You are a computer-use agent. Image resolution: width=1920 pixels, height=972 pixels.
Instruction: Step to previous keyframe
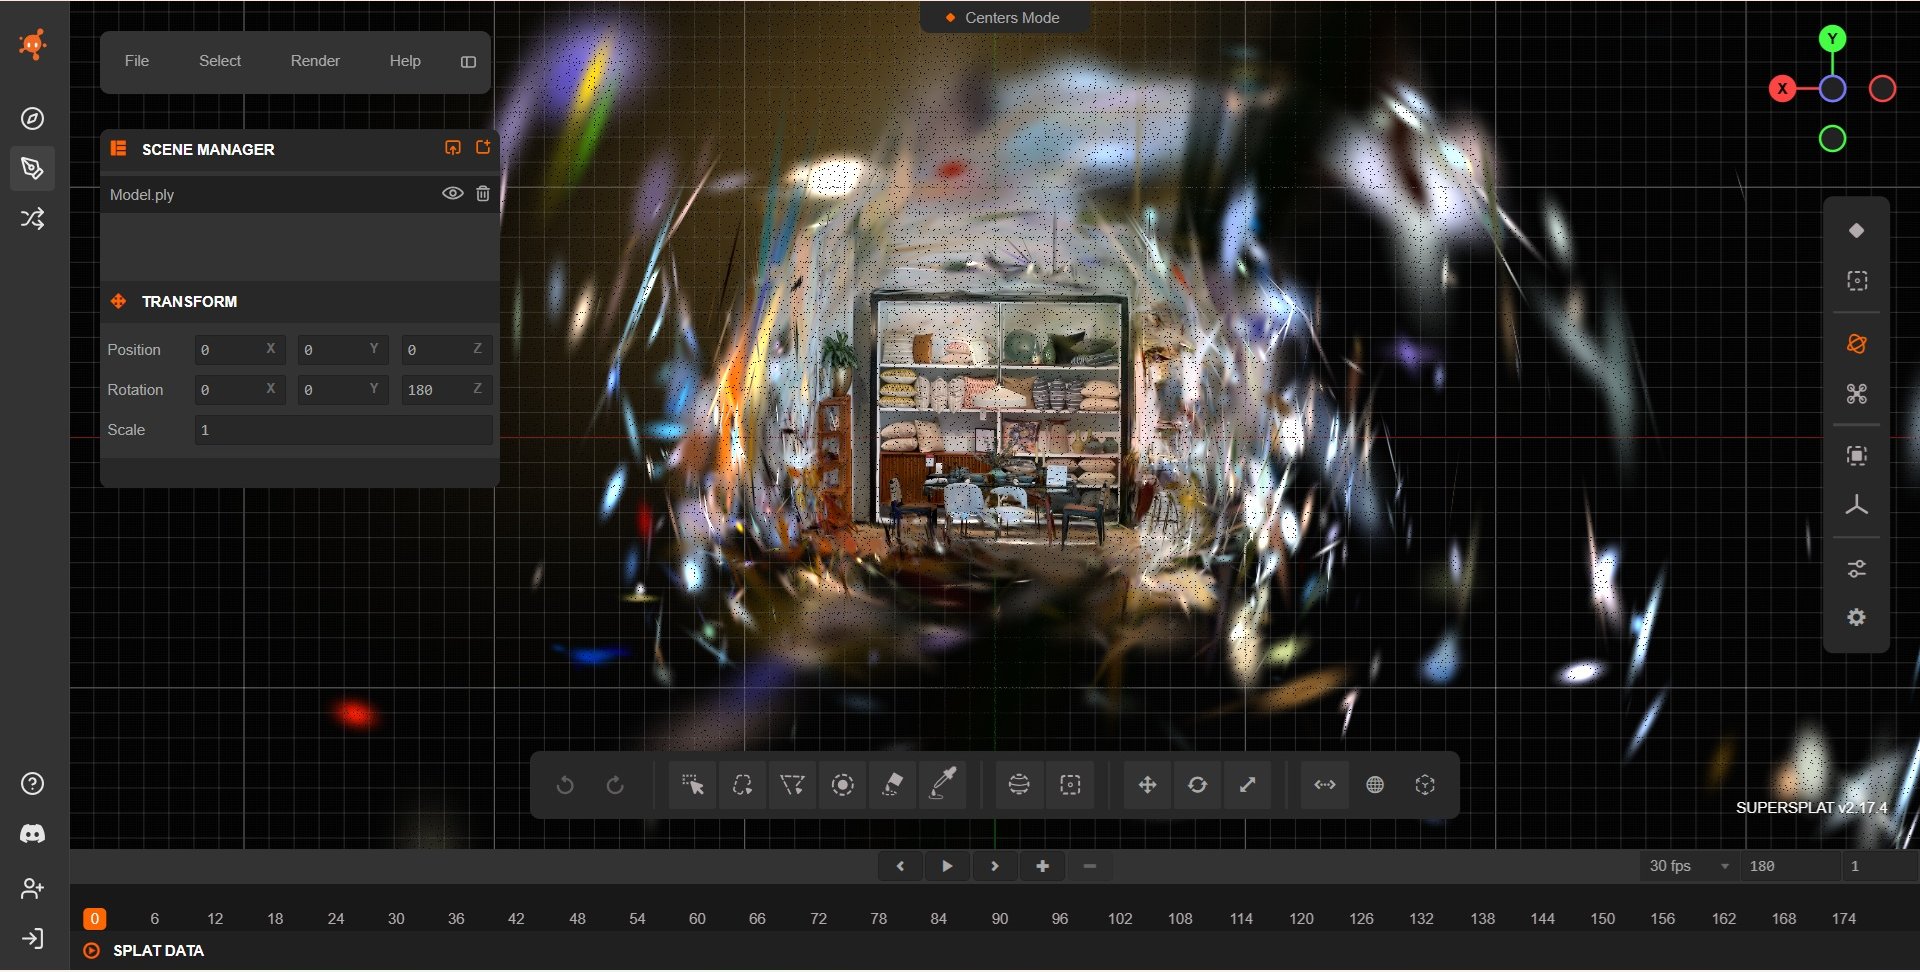pyautogui.click(x=900, y=866)
